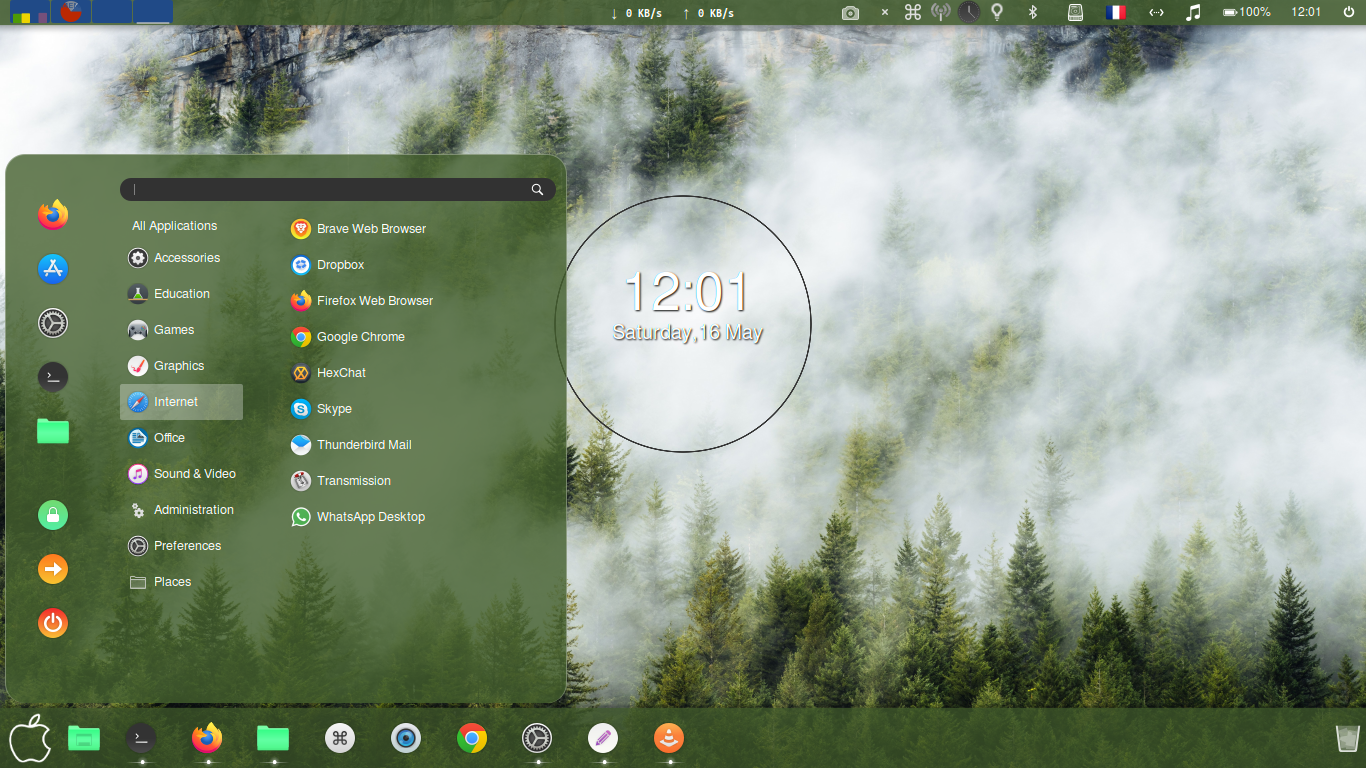The height and width of the screenshot is (768, 1366).
Task: Select the Places category
Action: point(181,582)
